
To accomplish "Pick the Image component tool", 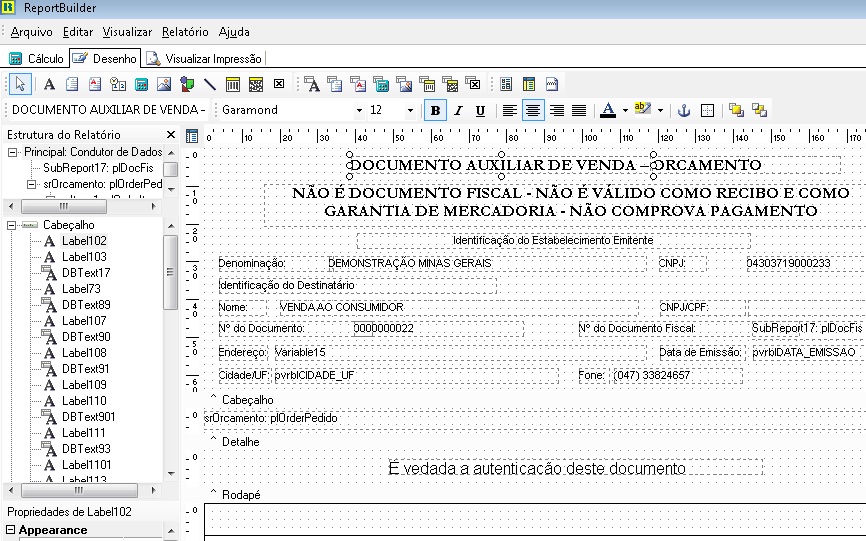I will (x=164, y=84).
